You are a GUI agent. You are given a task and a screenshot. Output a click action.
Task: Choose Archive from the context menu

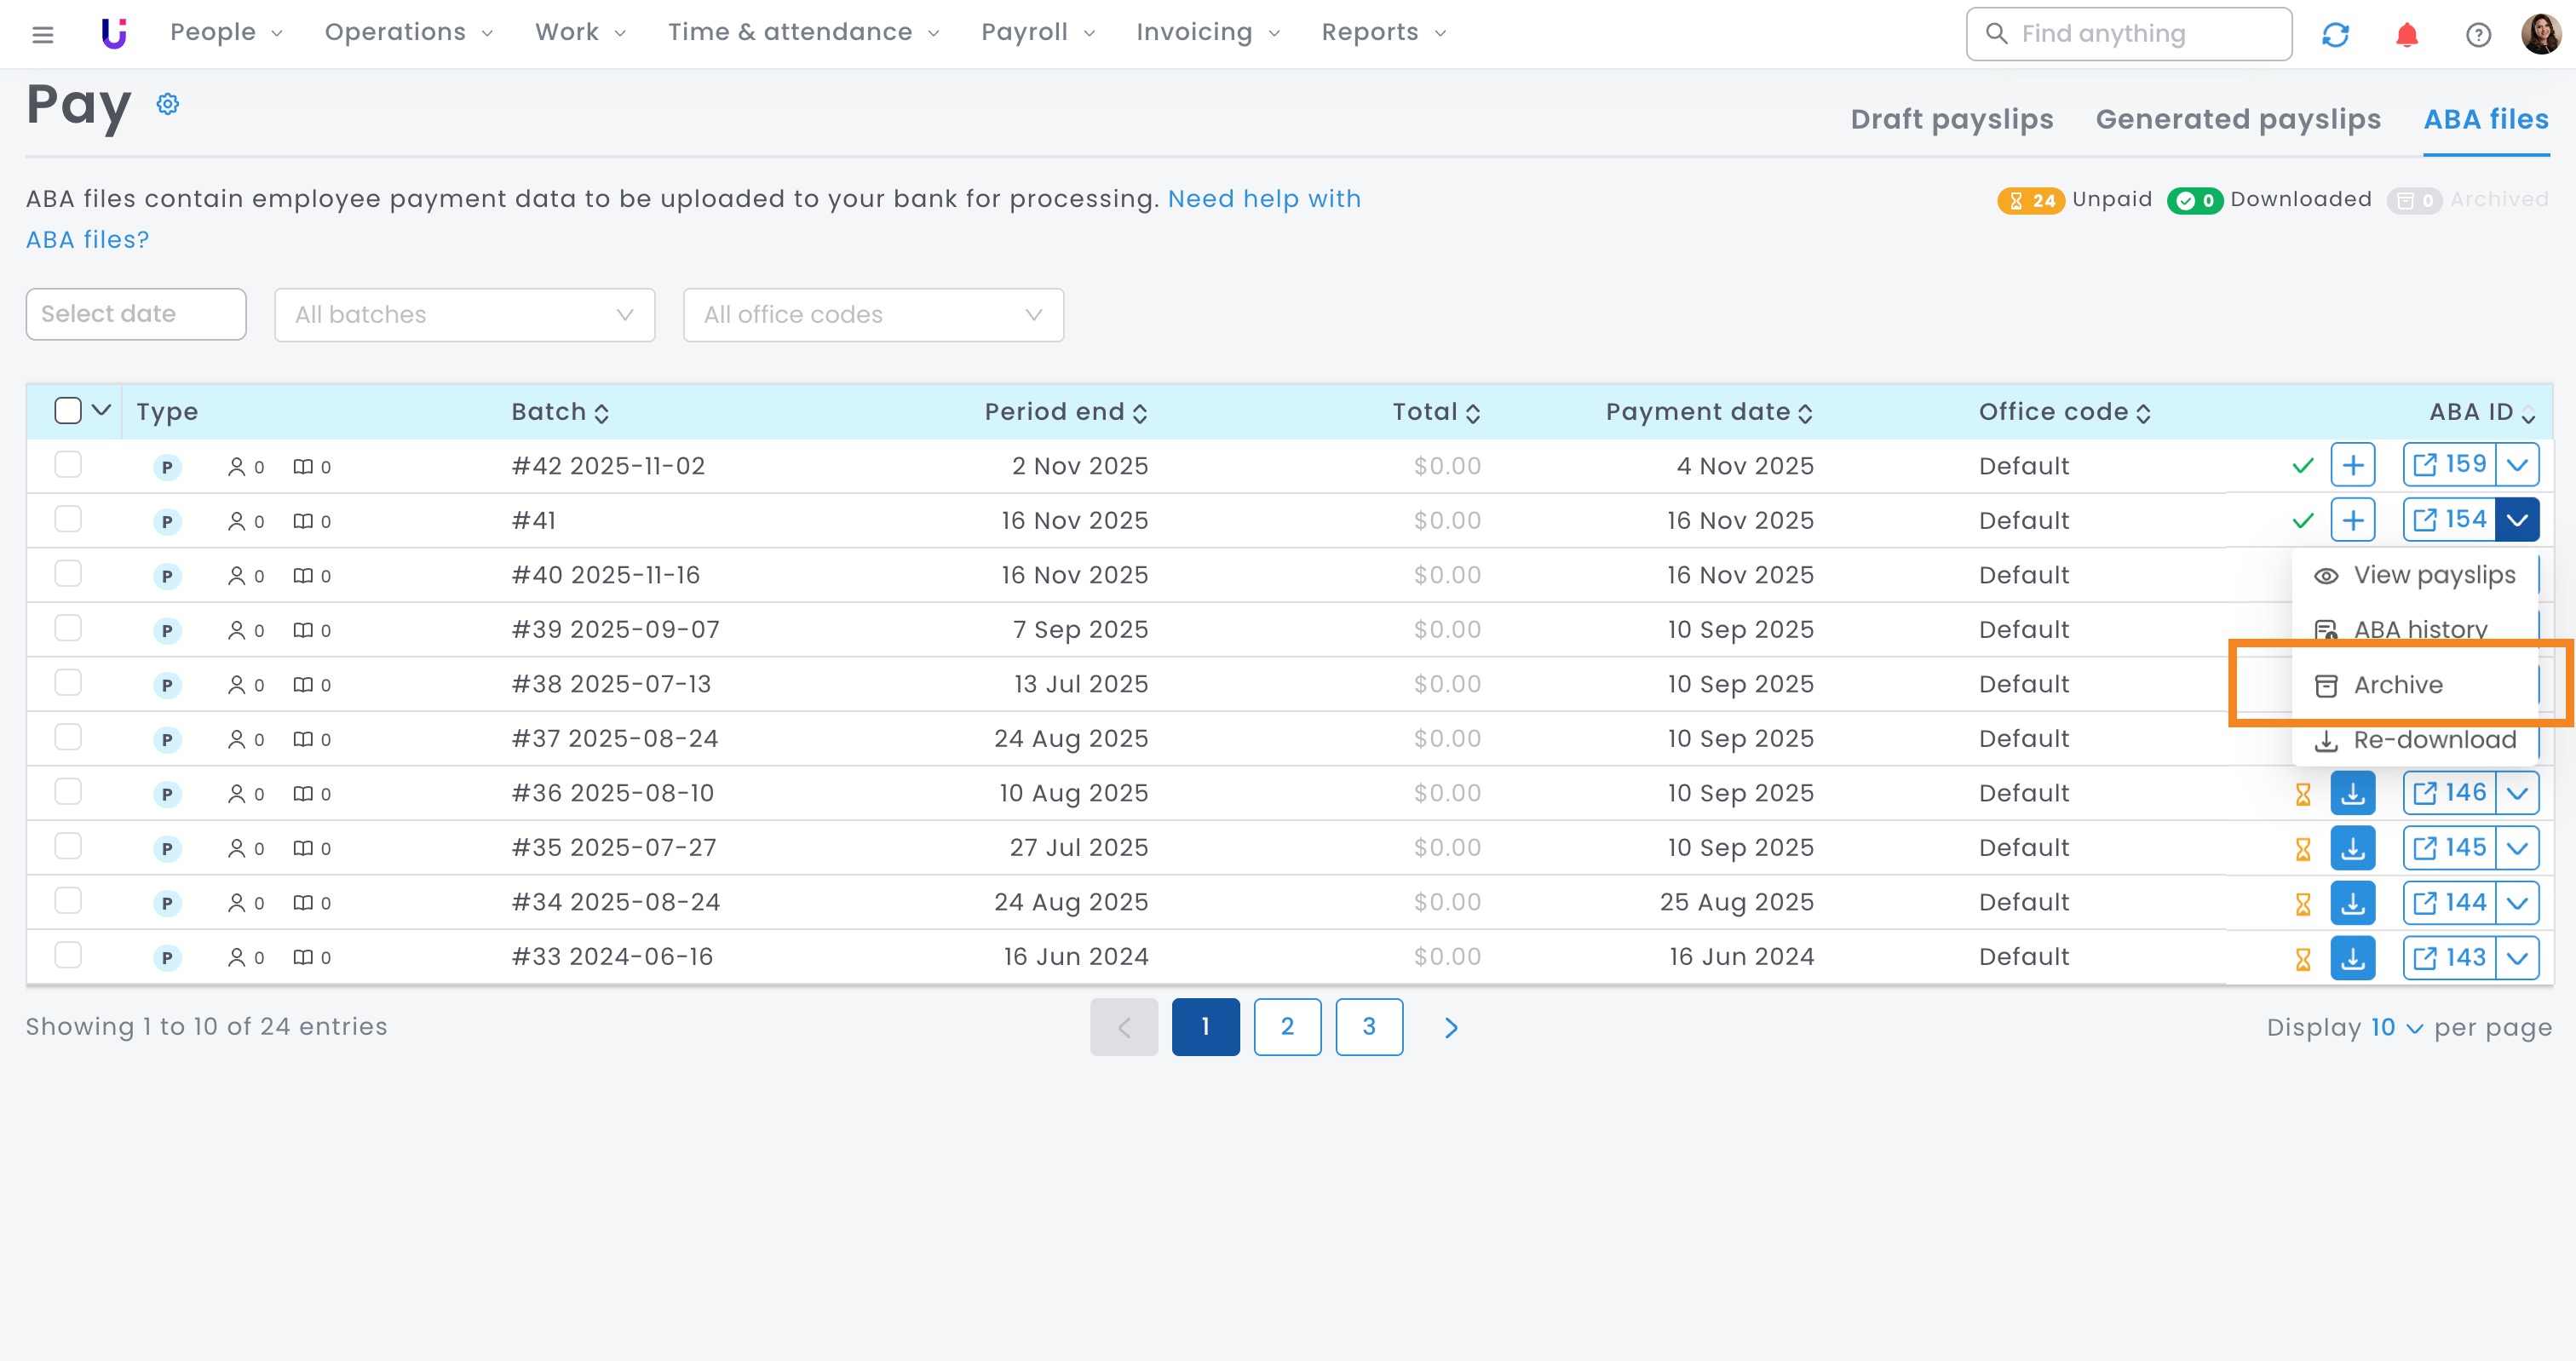pos(2397,685)
